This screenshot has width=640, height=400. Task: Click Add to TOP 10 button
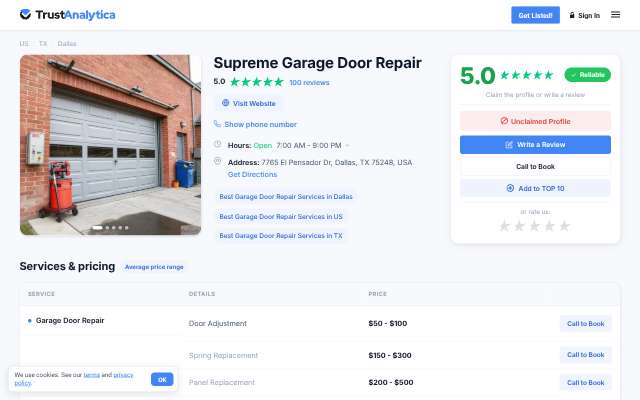(x=535, y=188)
